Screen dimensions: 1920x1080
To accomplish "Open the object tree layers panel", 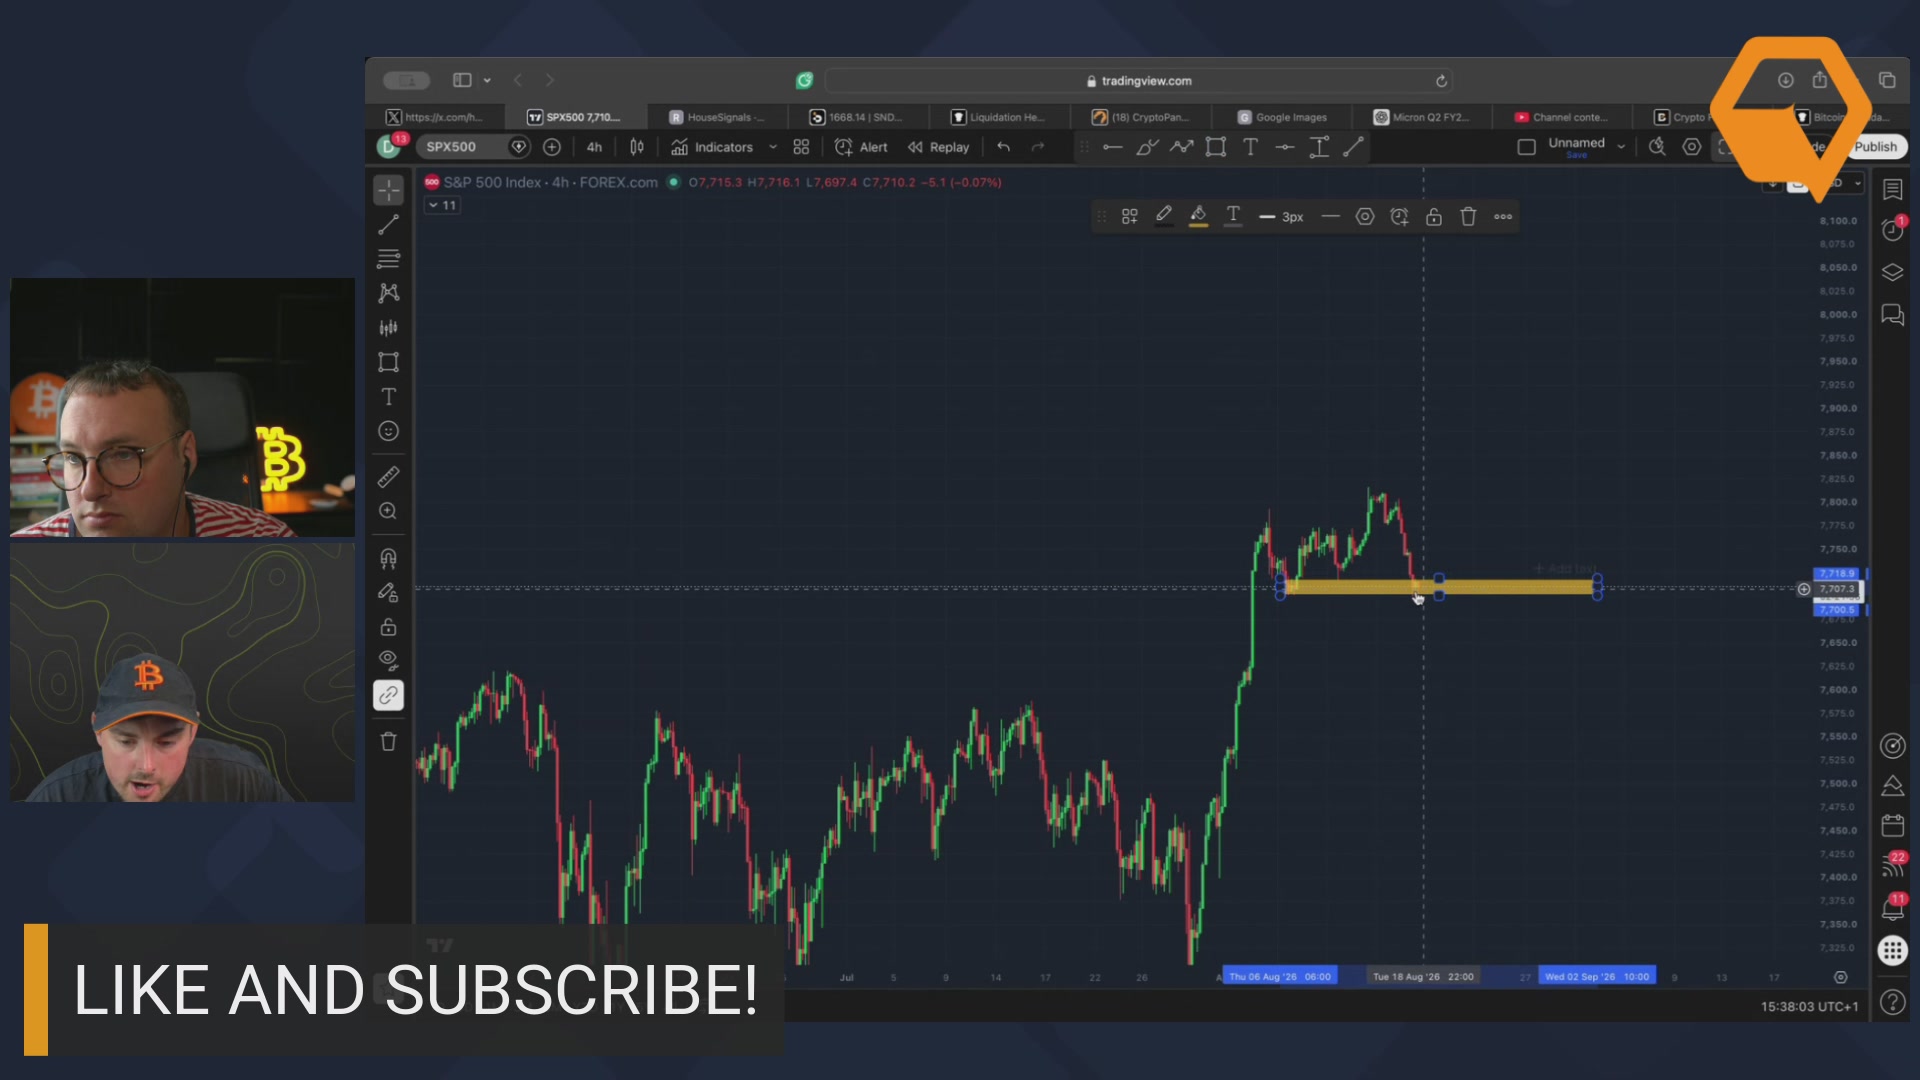I will pos(1892,272).
